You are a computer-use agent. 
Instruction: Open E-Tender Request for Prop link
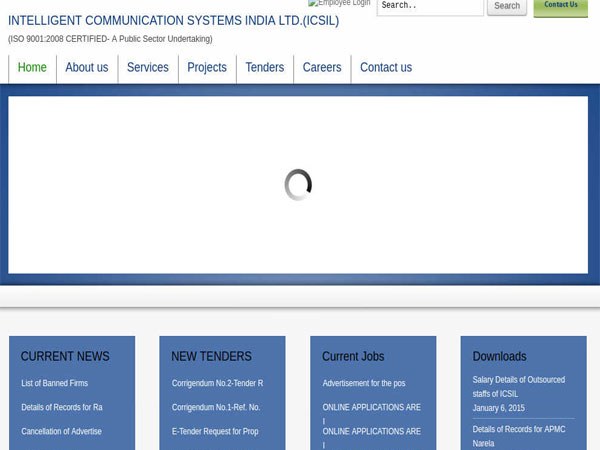pyautogui.click(x=215, y=432)
